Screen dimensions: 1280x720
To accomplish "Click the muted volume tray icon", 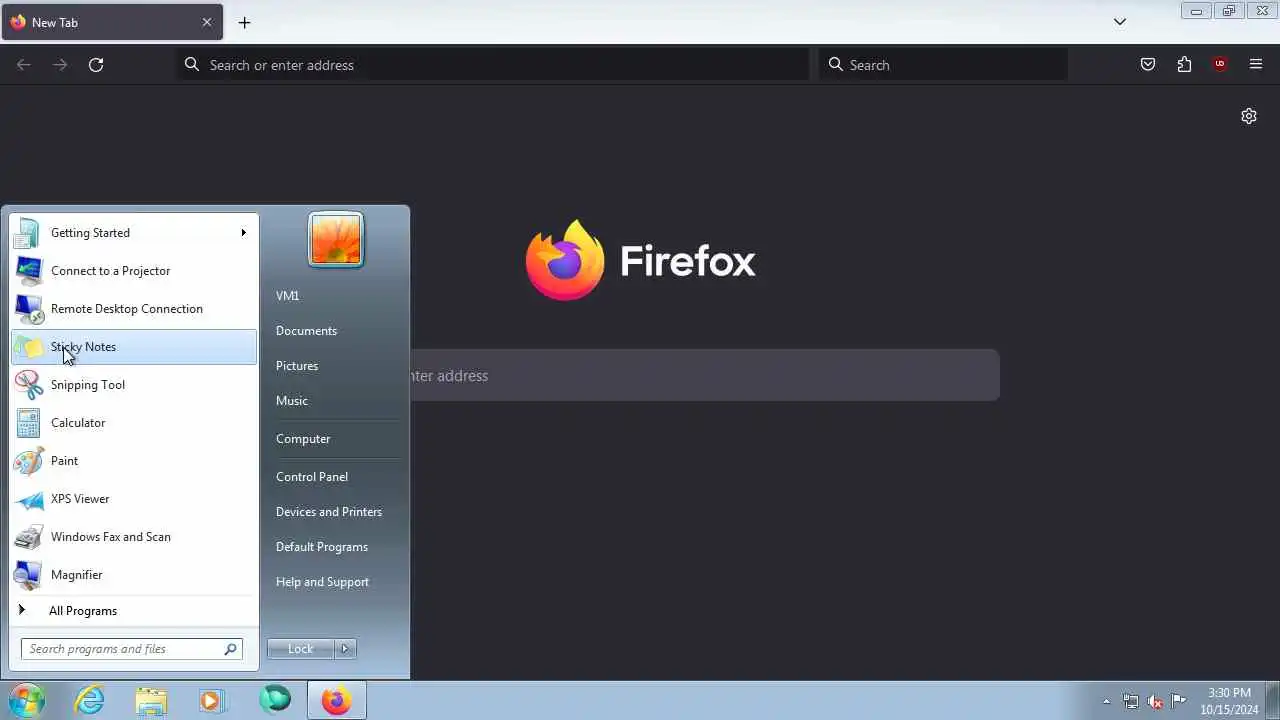I will point(1155,701).
